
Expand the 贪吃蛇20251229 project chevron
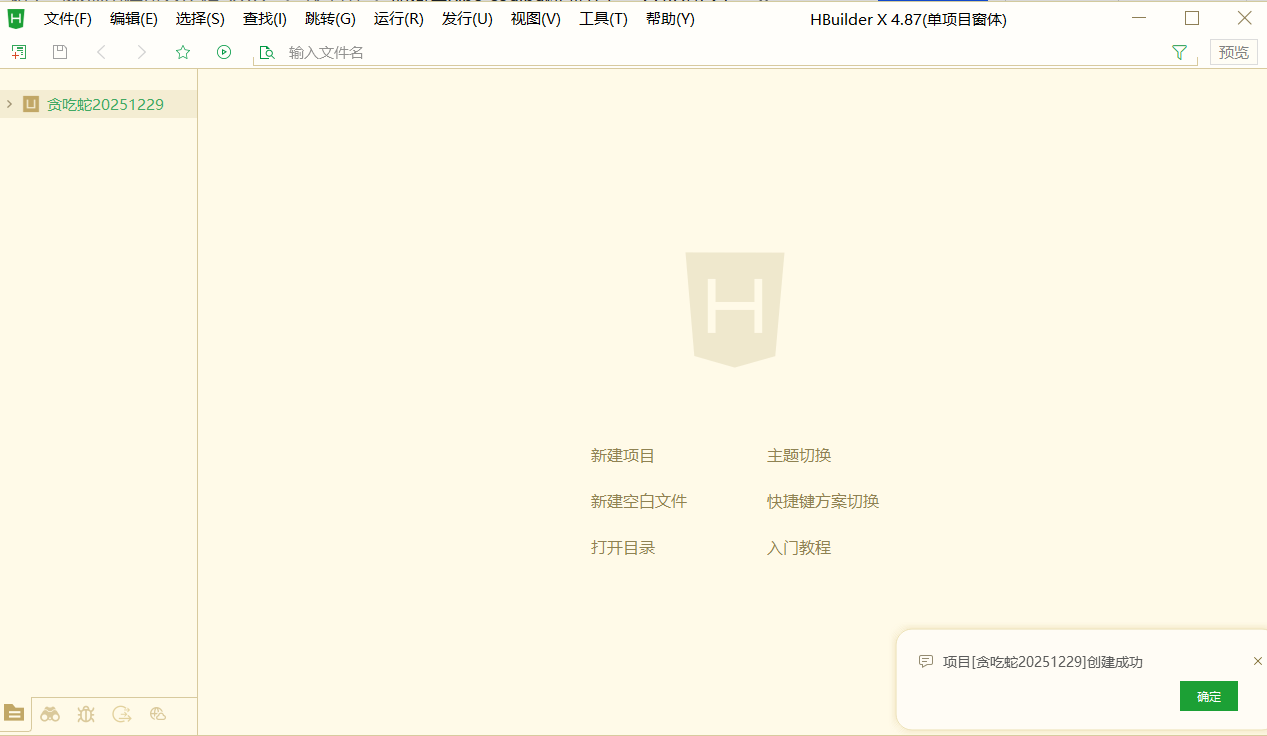9,104
